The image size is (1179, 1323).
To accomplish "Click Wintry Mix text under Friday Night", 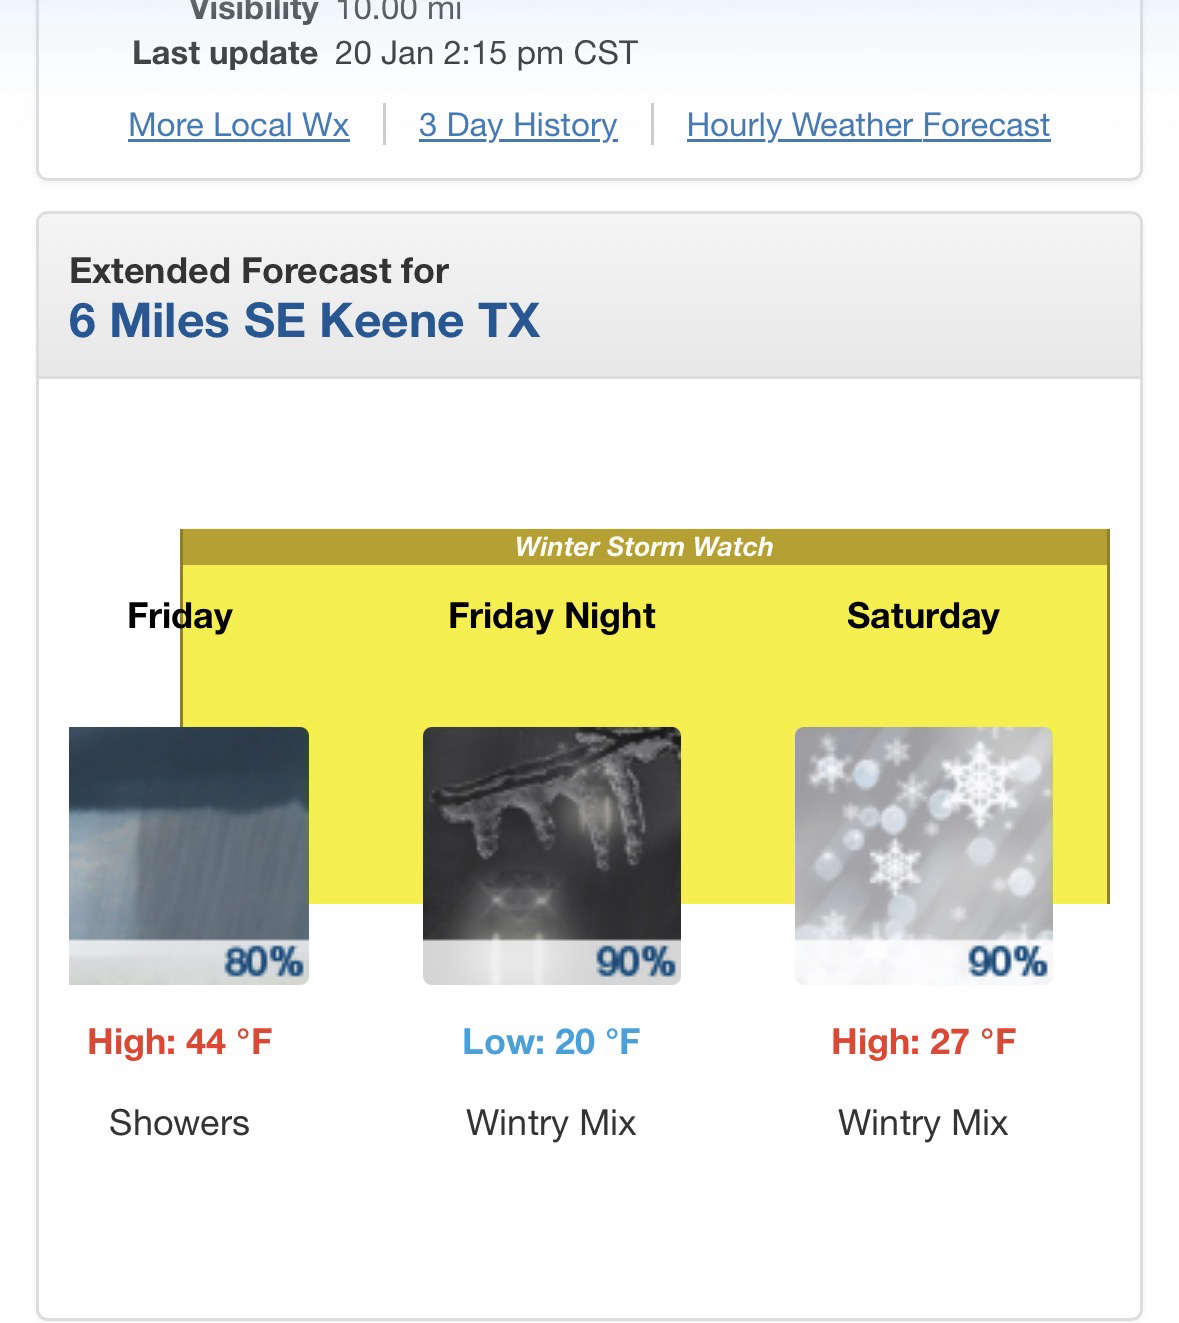I will [x=551, y=1123].
